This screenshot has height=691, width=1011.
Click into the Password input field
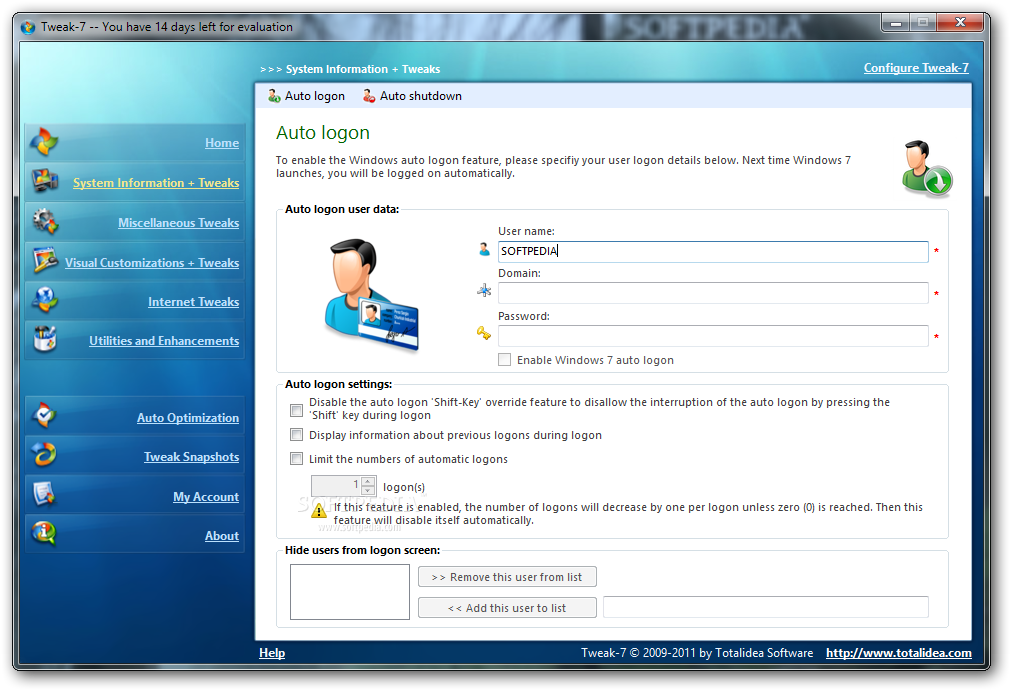click(713, 336)
